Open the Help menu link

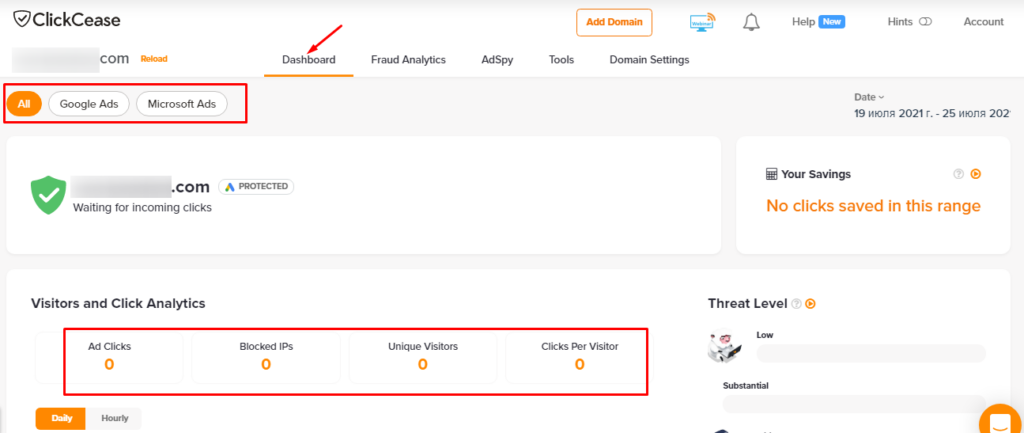(803, 22)
